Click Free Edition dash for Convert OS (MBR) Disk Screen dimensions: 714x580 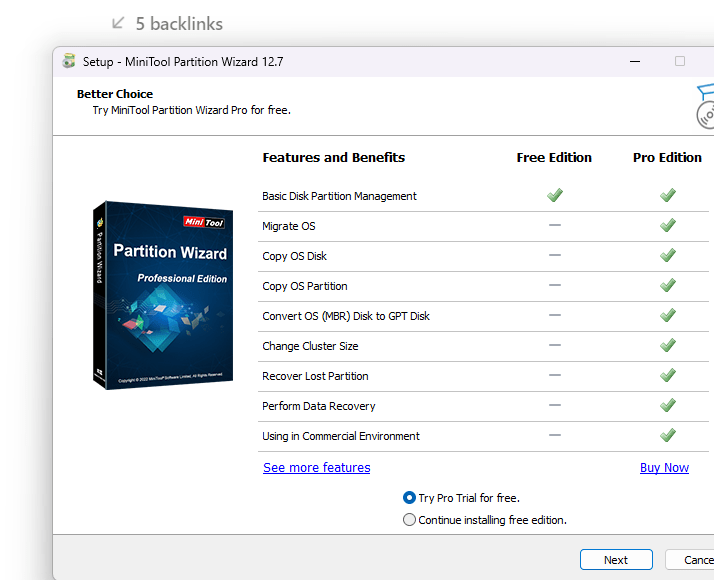tap(555, 315)
